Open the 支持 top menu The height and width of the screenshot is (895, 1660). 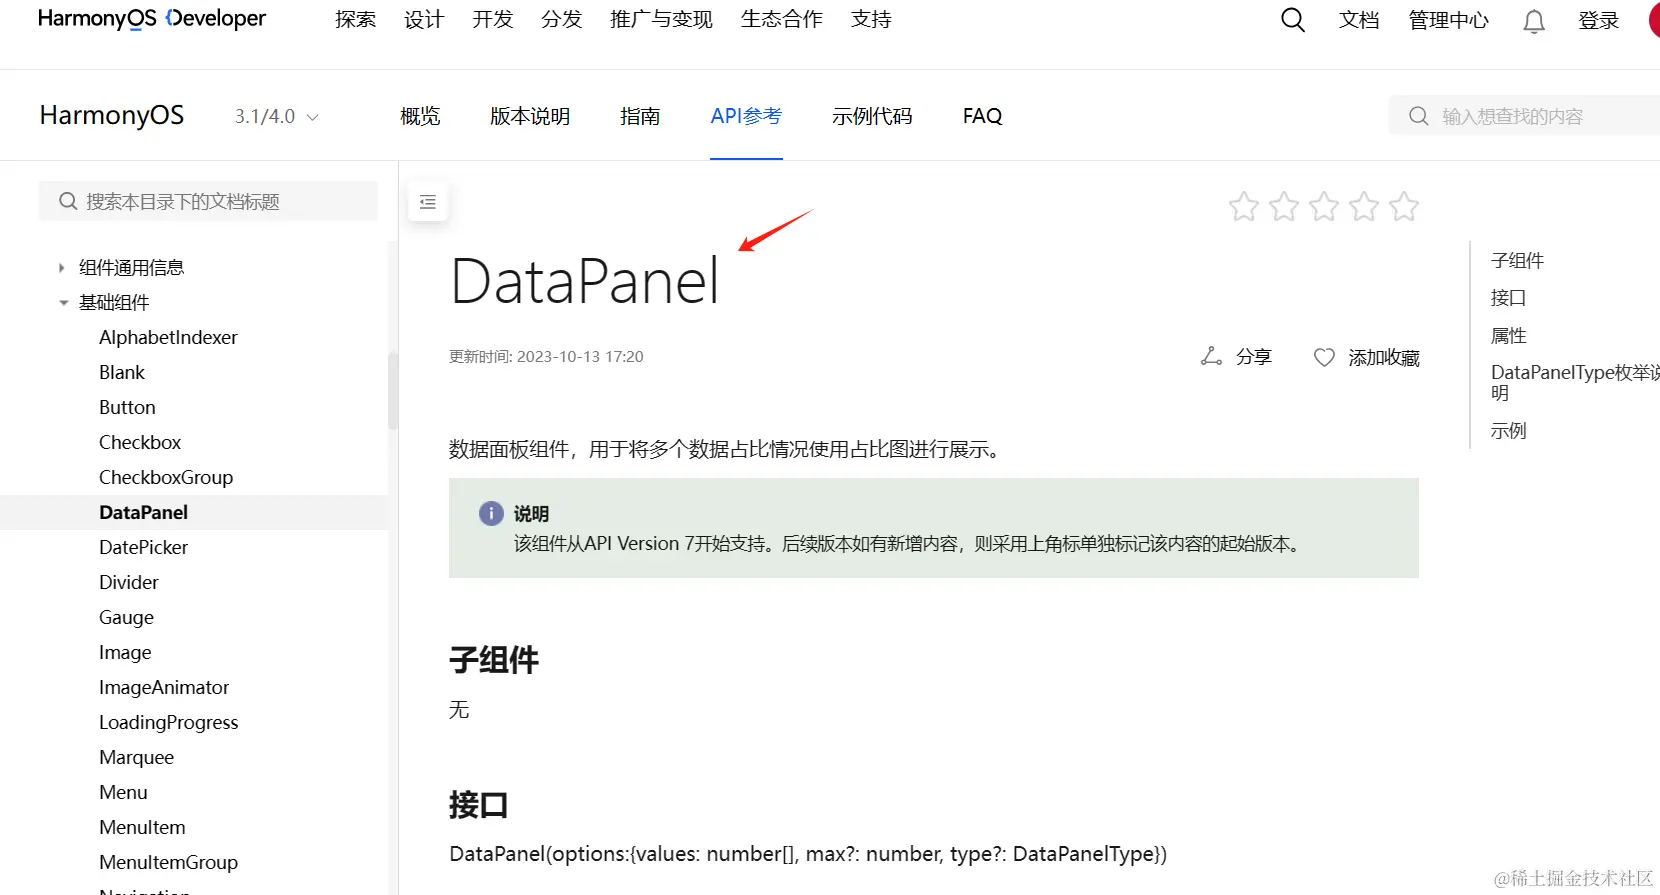coord(871,20)
